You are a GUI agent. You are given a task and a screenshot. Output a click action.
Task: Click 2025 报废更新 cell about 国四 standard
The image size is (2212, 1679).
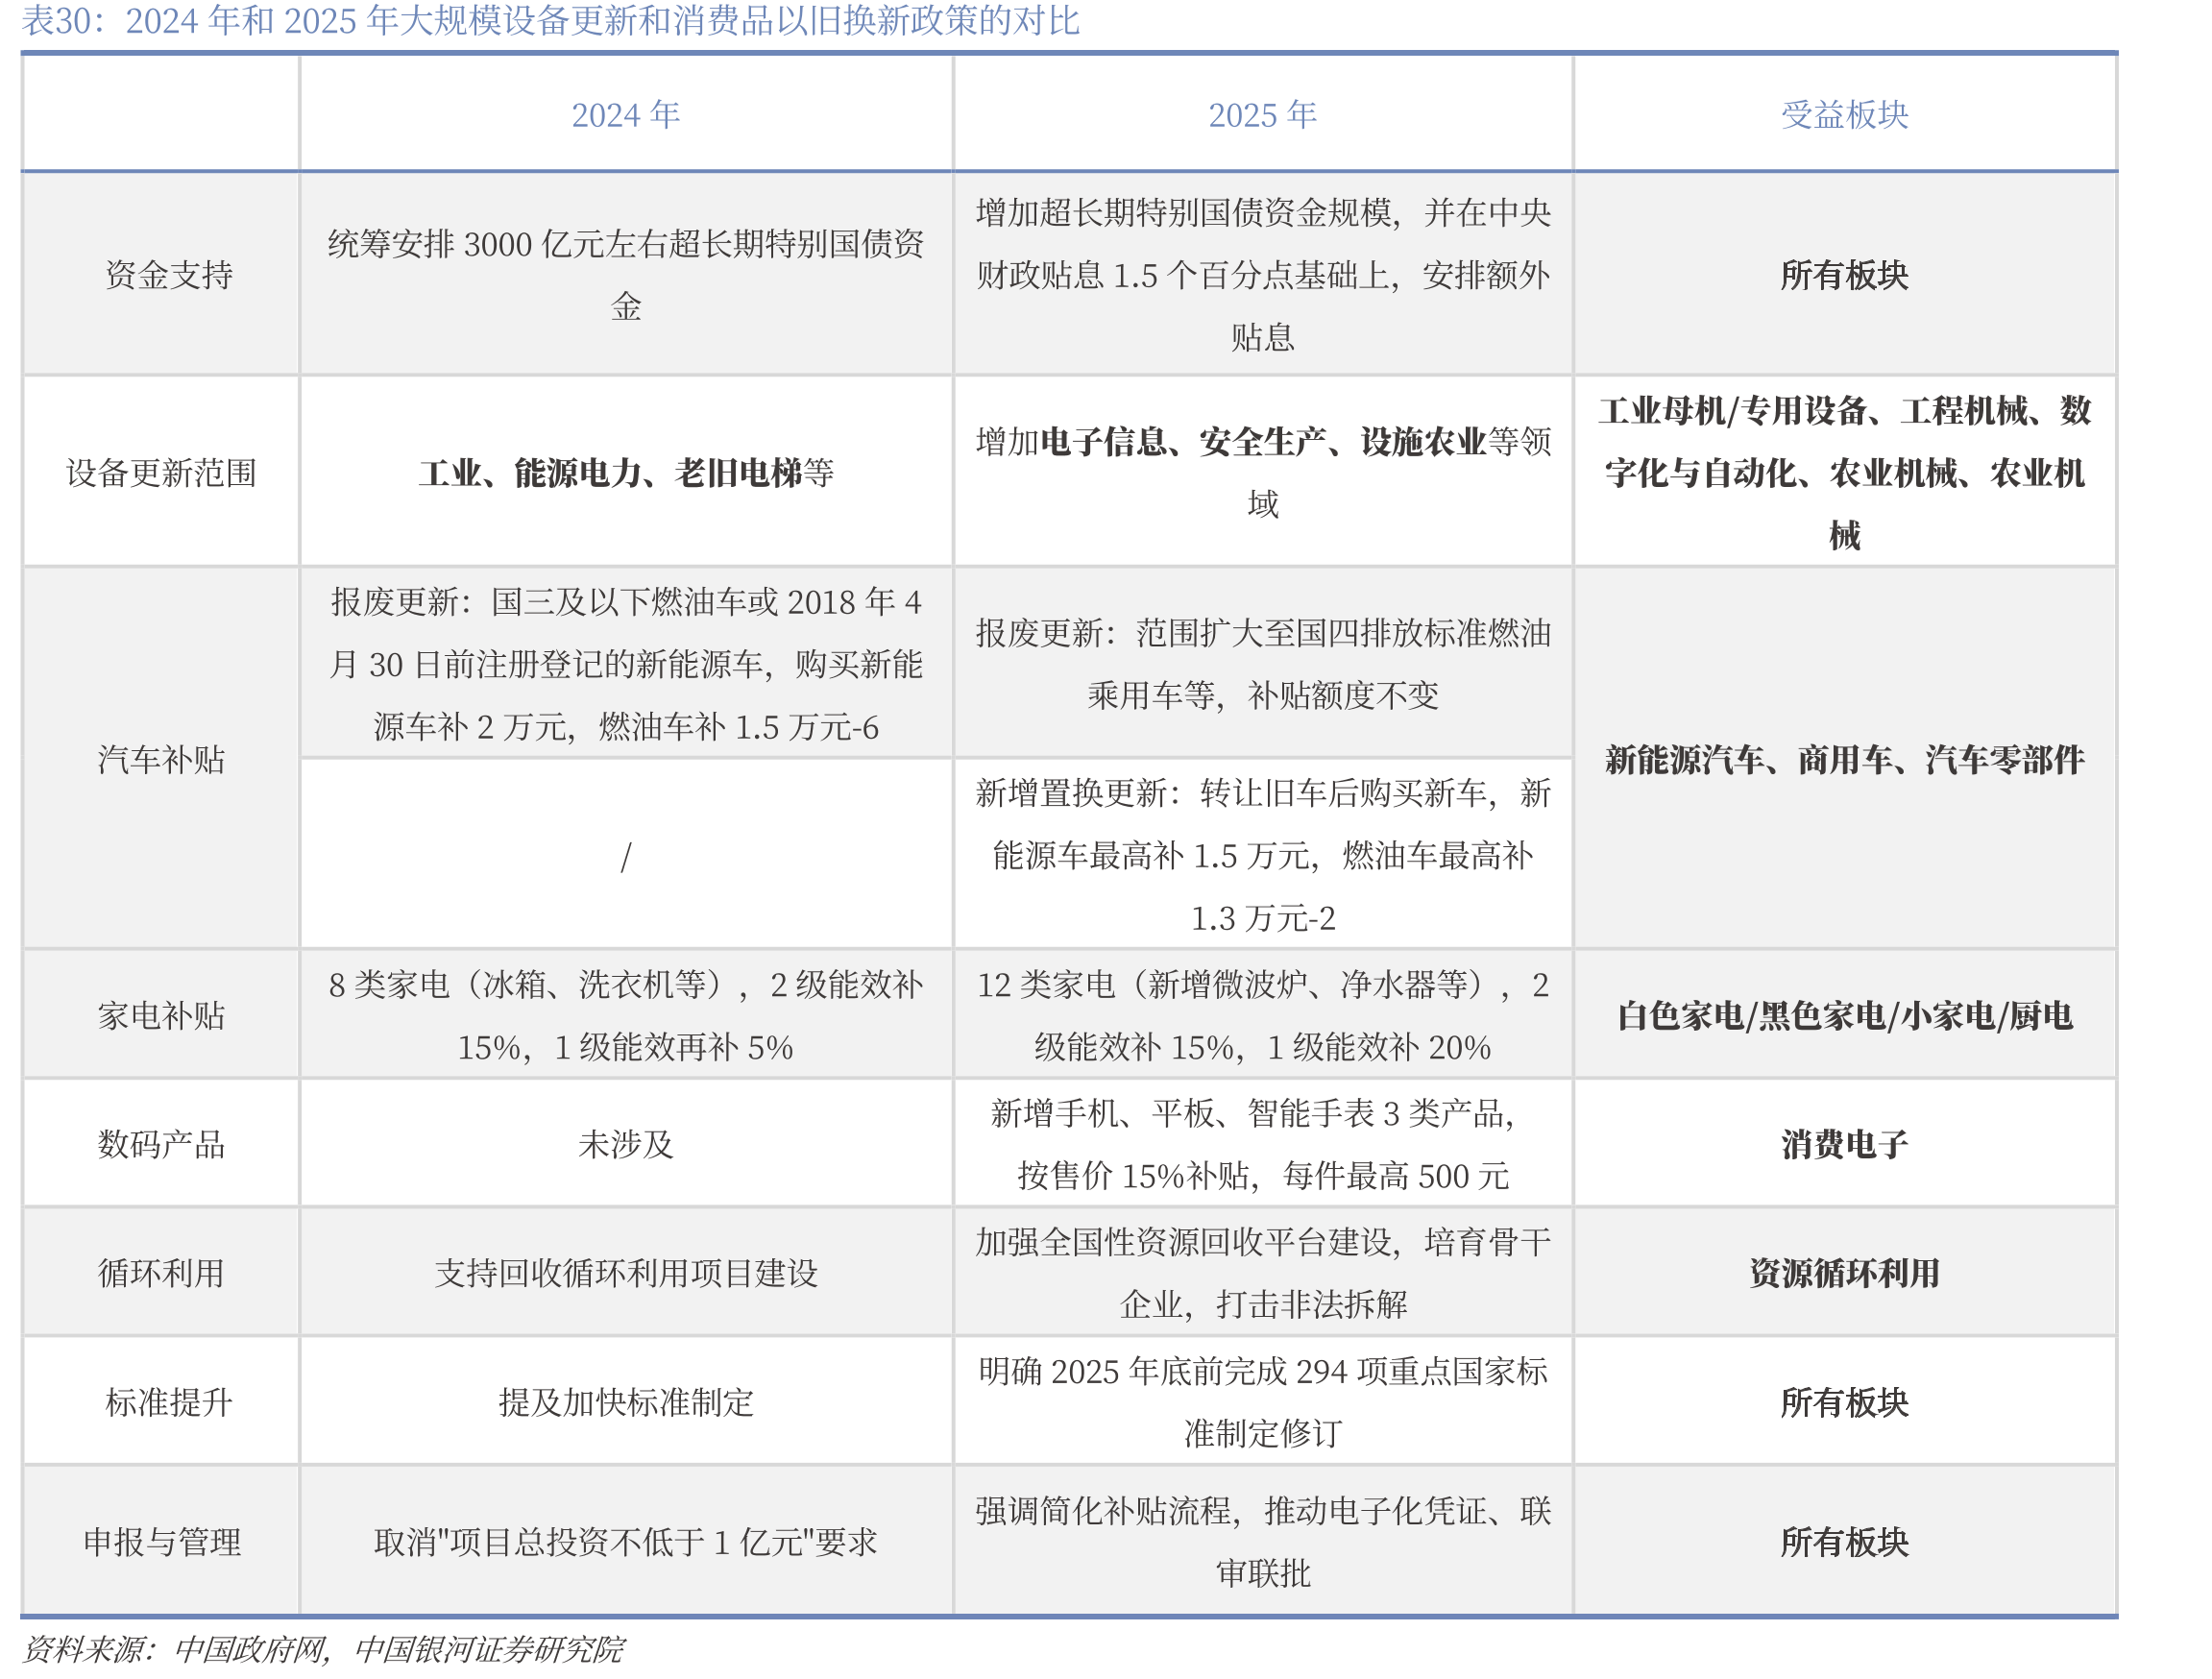[1263, 664]
